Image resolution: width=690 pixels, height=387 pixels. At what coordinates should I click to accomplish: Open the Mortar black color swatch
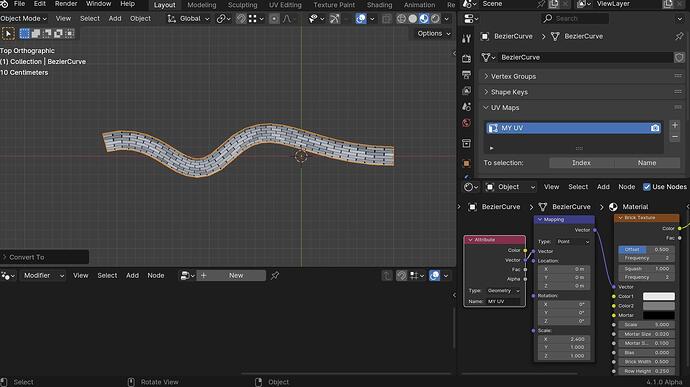point(658,315)
